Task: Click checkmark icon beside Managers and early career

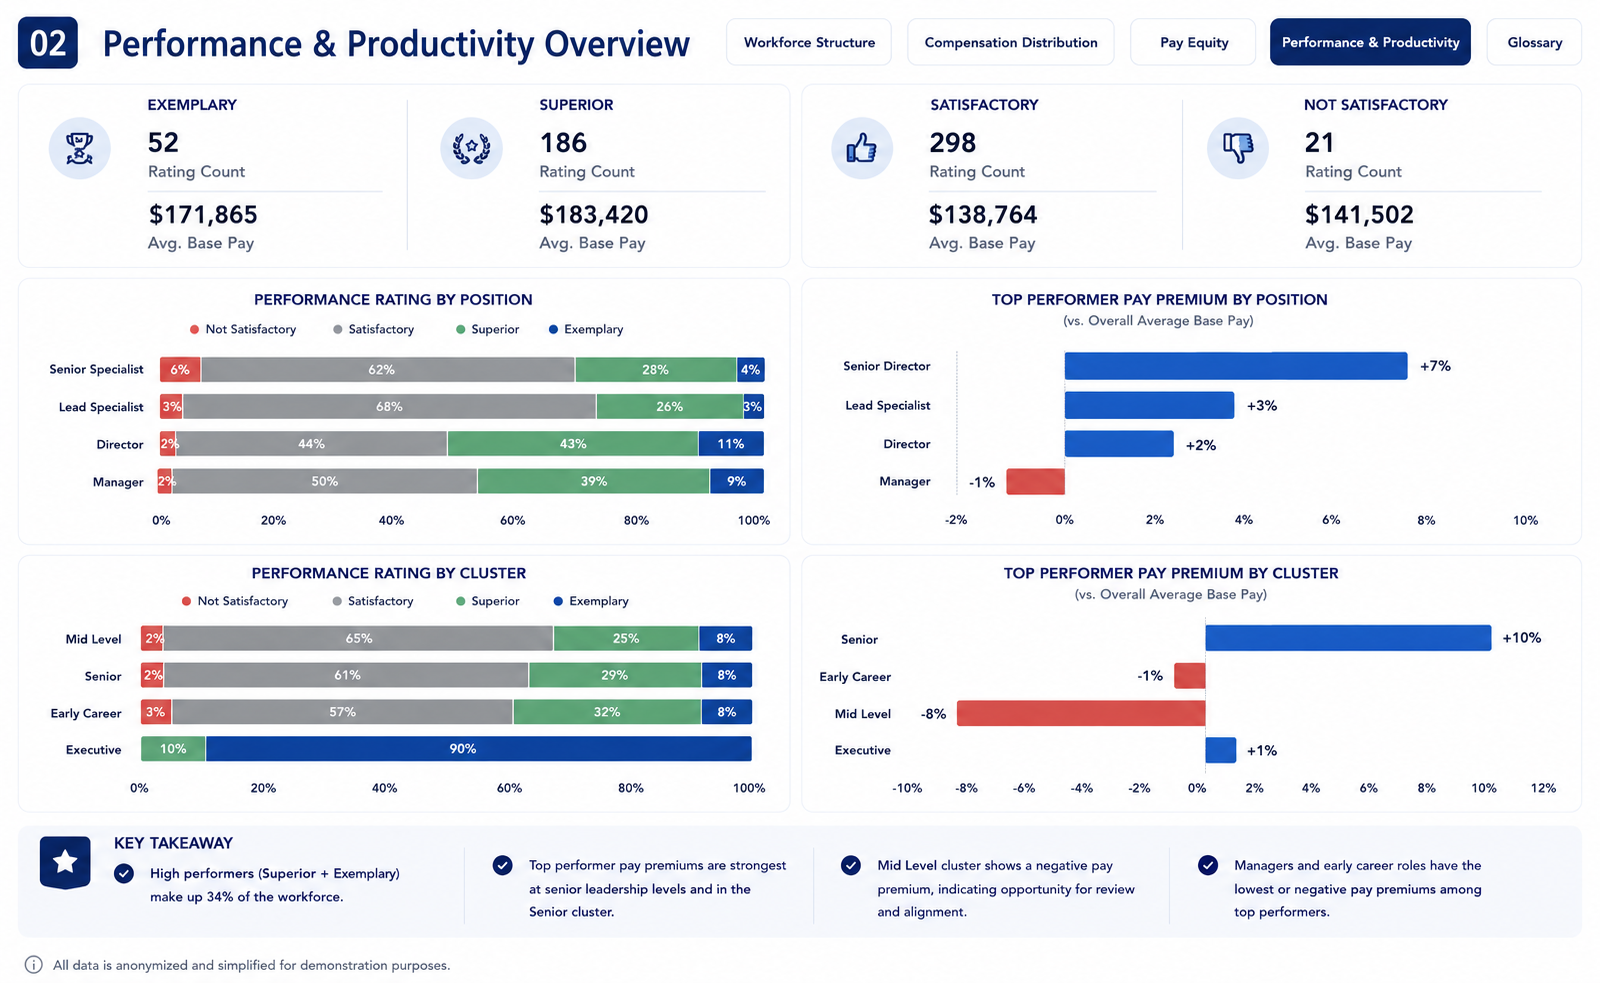Action: pos(1208,866)
